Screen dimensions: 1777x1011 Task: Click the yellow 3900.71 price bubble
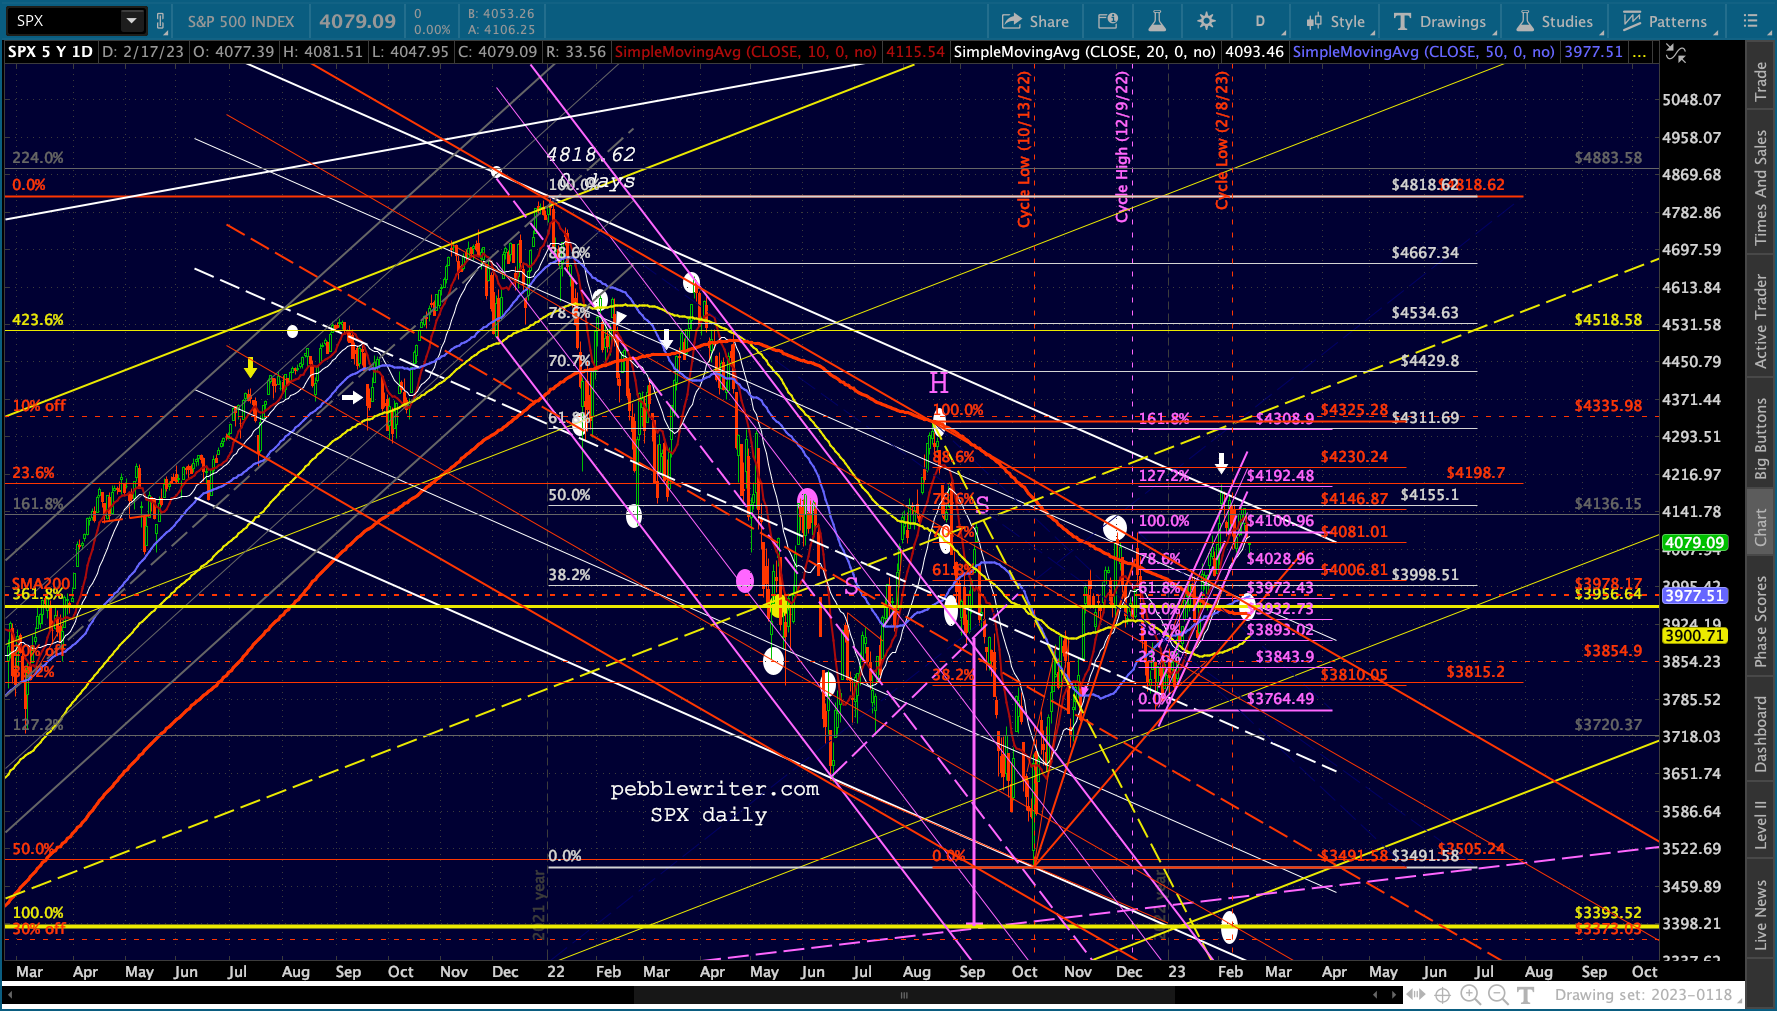[x=1694, y=636]
